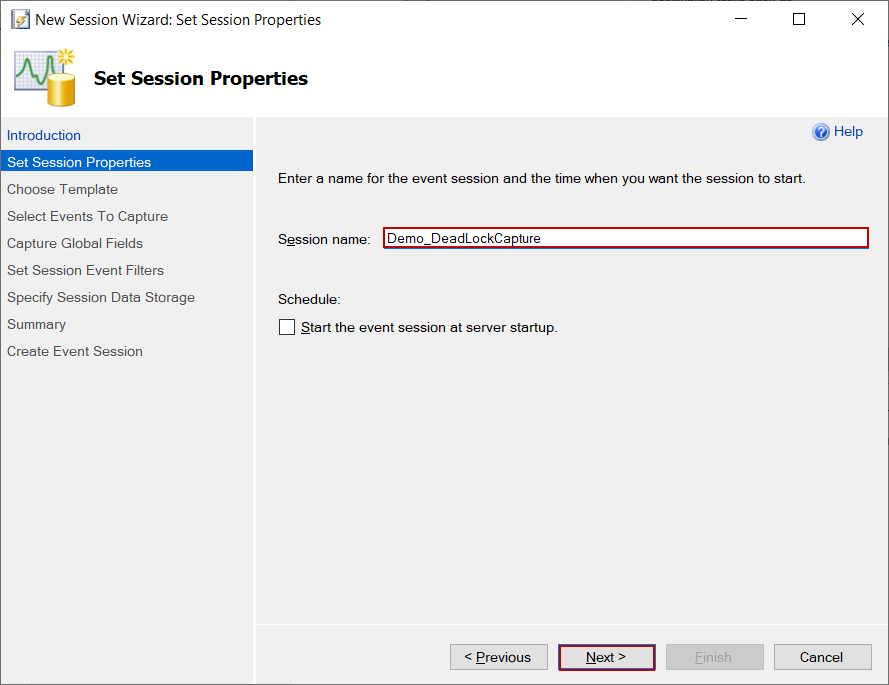The image size is (889, 685).
Task: Click the Help question mark icon
Action: coord(821,131)
